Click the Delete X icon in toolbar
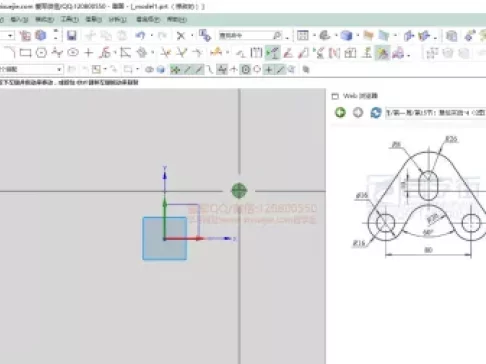The height and width of the screenshot is (364, 486). coord(181,35)
